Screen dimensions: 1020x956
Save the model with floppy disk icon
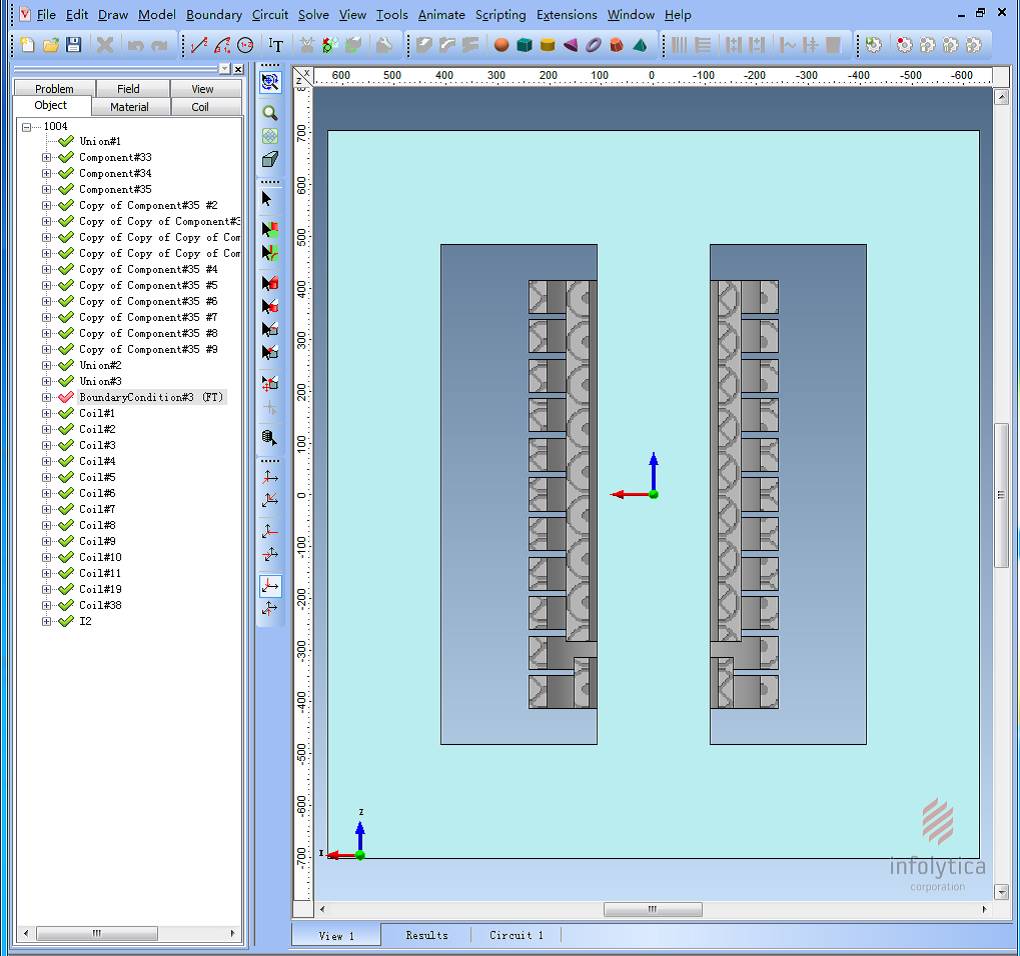click(x=74, y=45)
